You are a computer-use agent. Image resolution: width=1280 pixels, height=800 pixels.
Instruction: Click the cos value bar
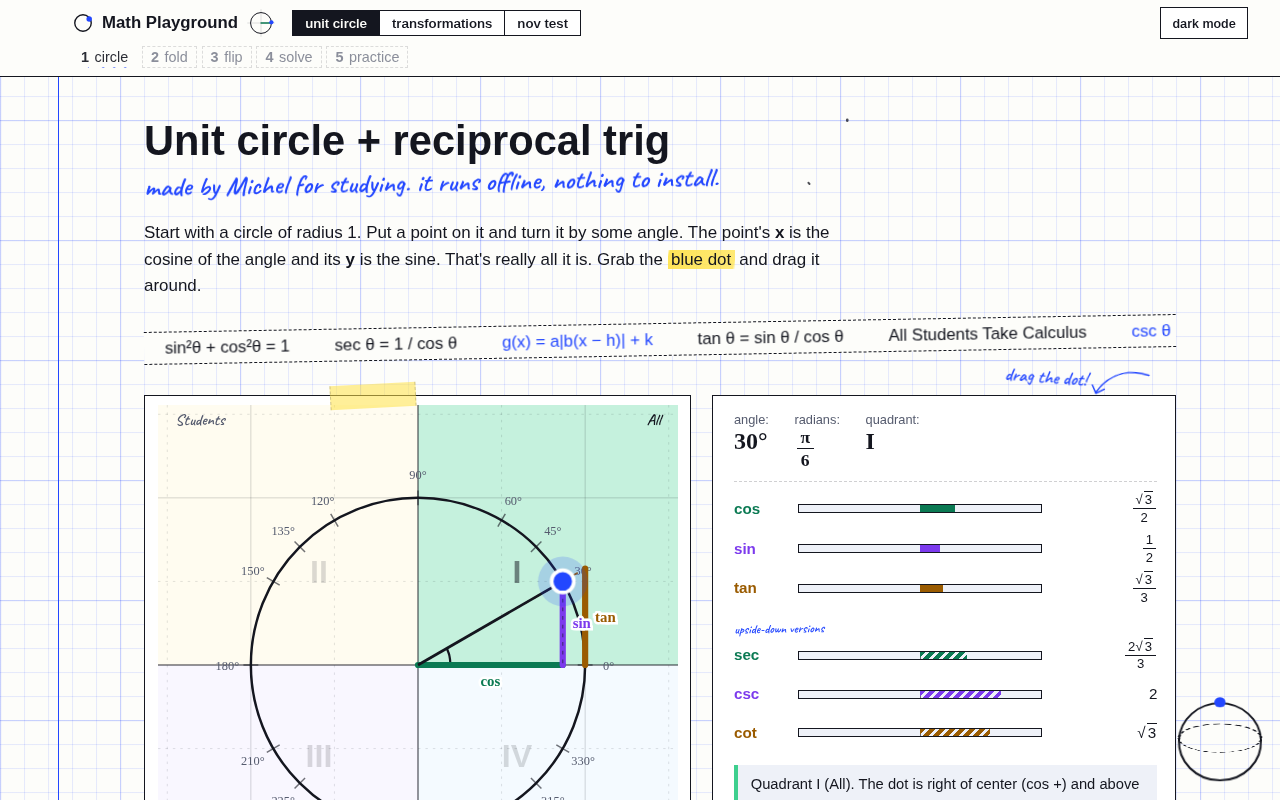click(920, 508)
